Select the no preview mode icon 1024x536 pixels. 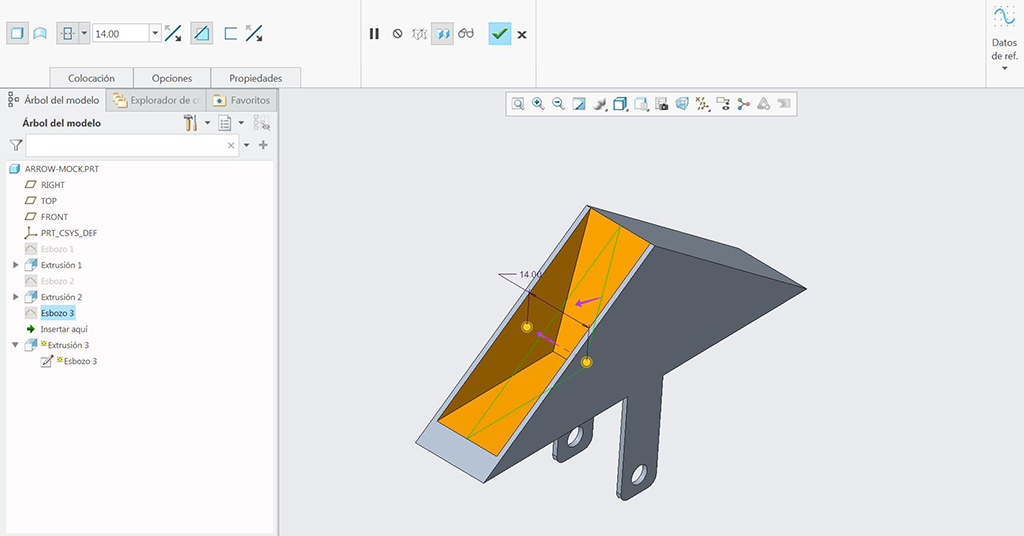(x=398, y=33)
